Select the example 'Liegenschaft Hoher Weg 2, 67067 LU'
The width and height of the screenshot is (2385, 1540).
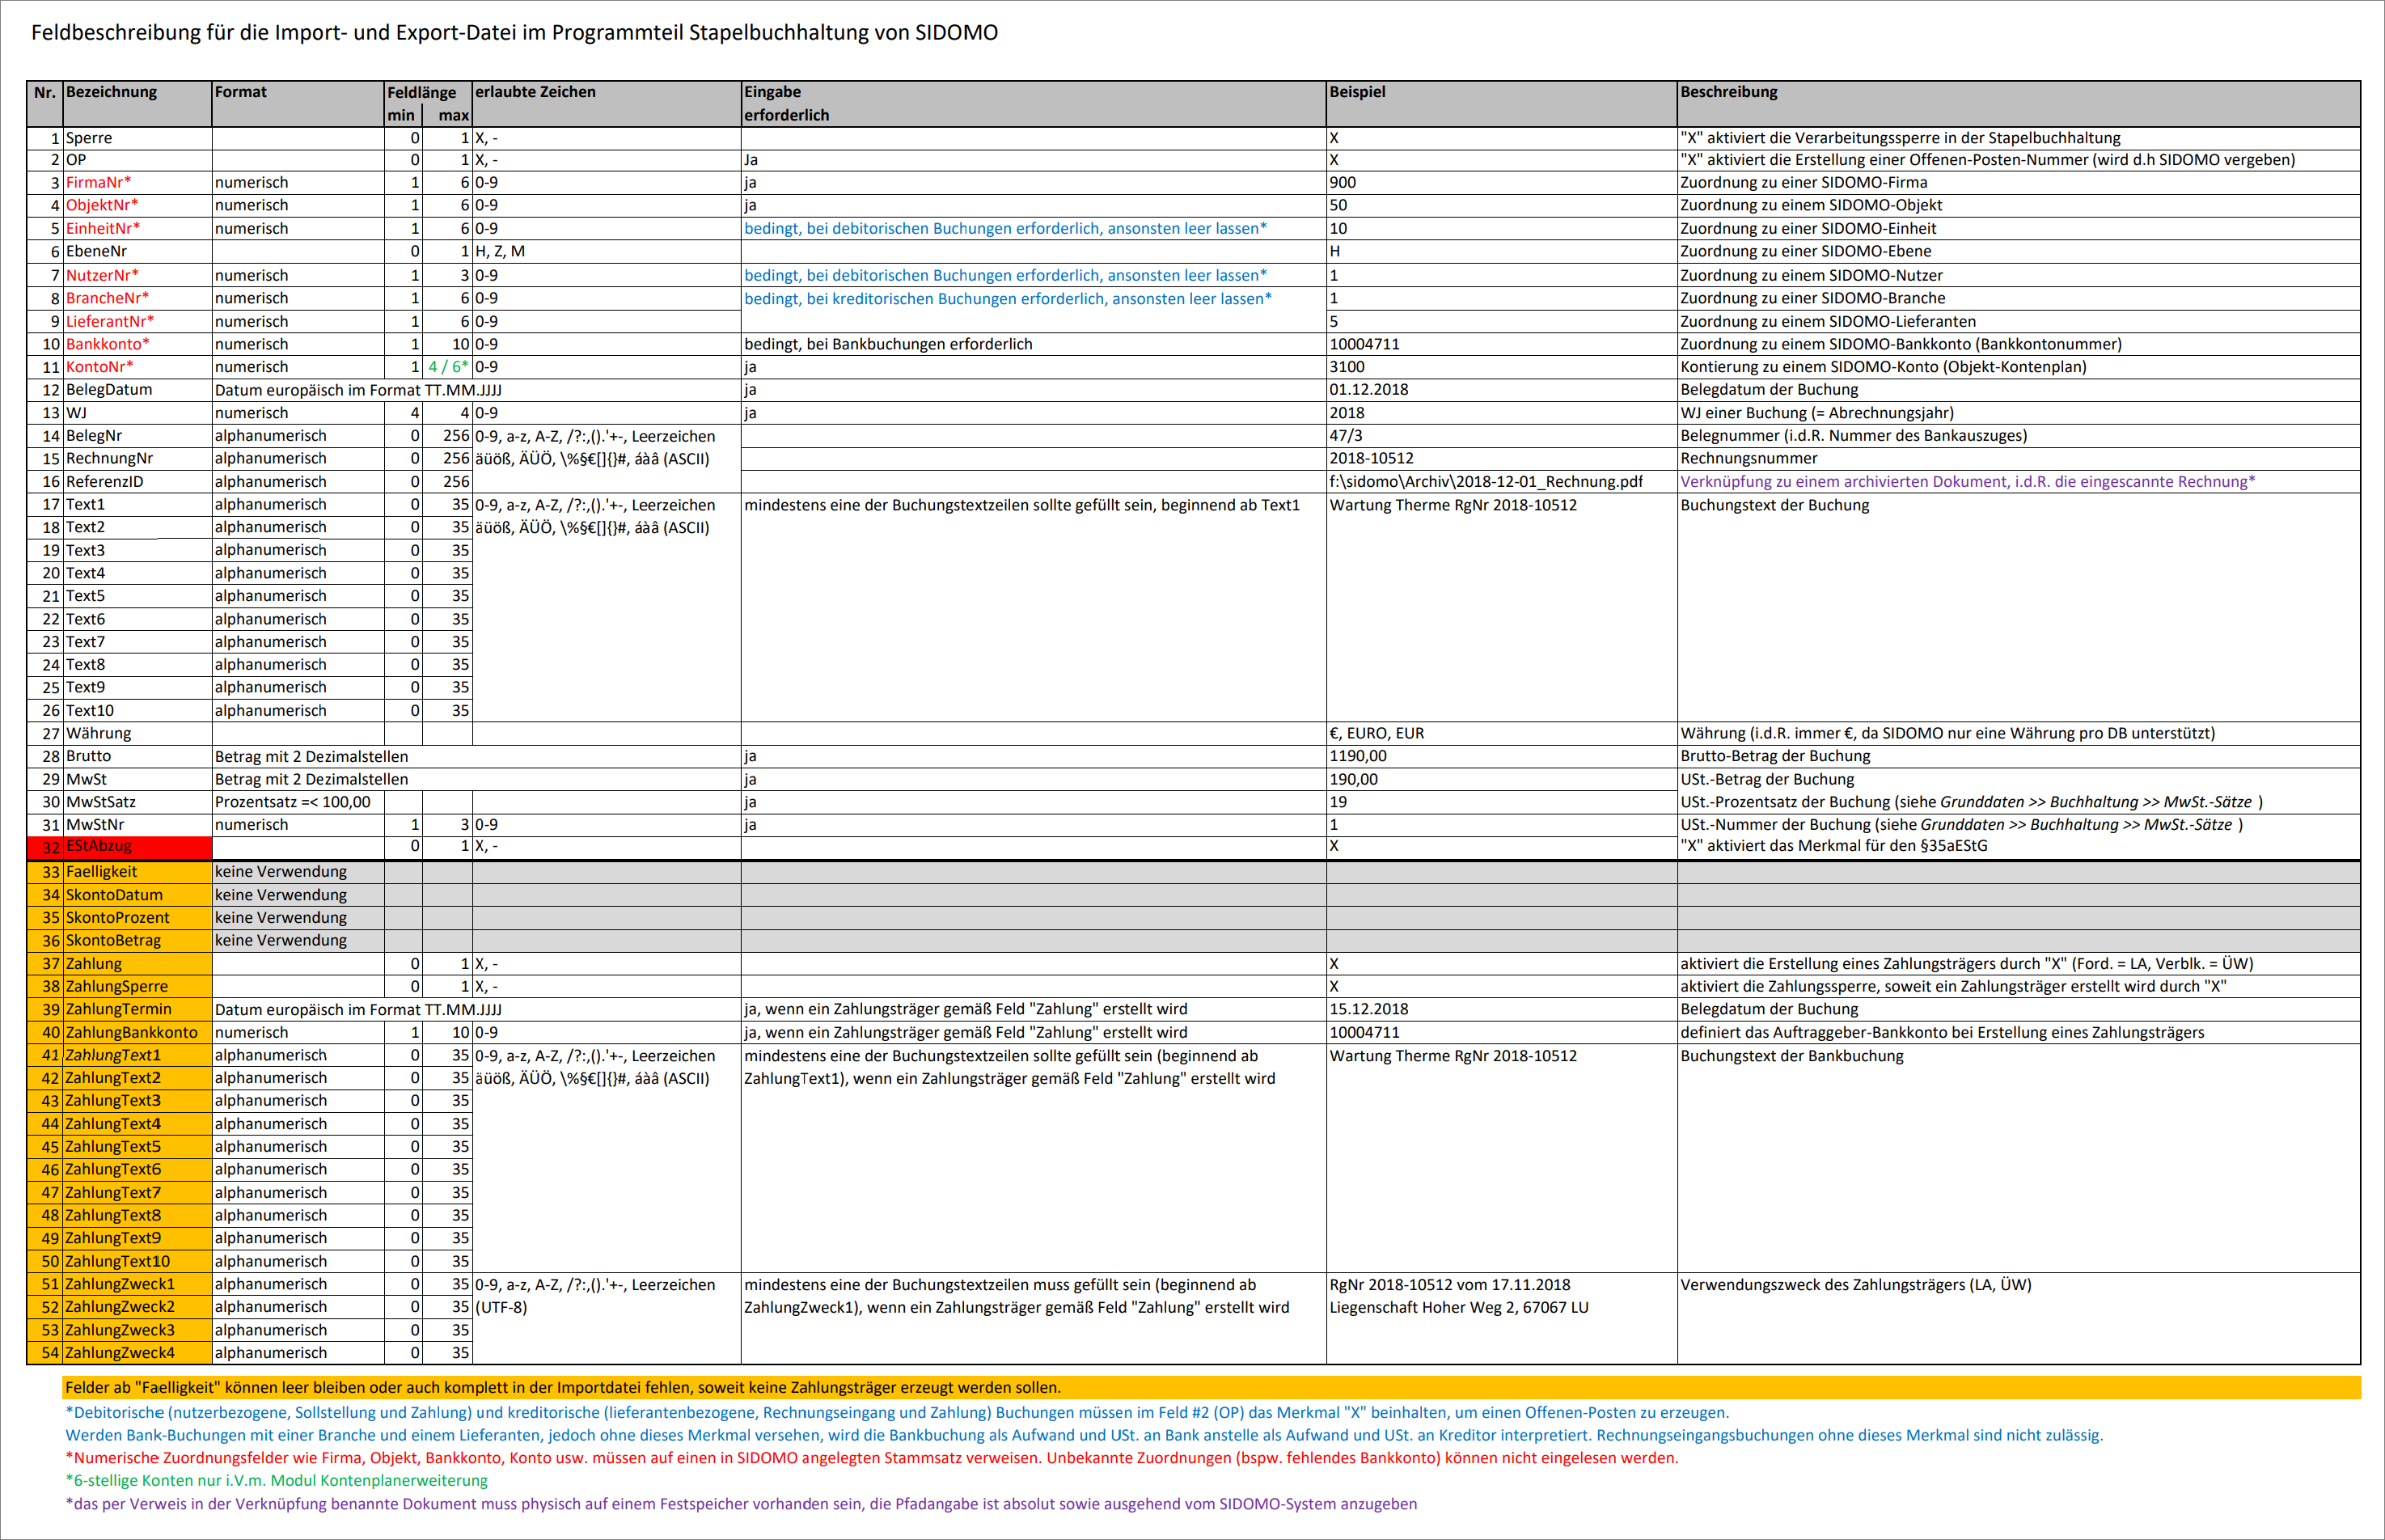[x=1459, y=1308]
